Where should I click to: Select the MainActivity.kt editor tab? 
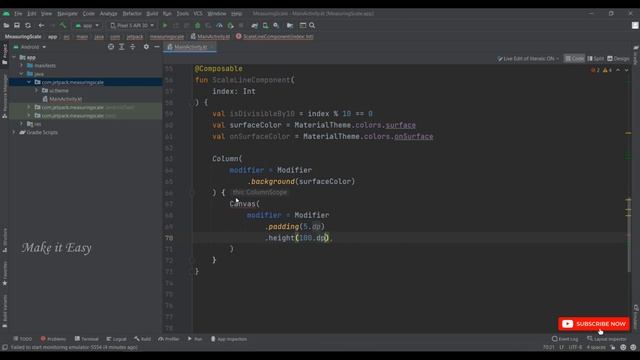point(191,47)
